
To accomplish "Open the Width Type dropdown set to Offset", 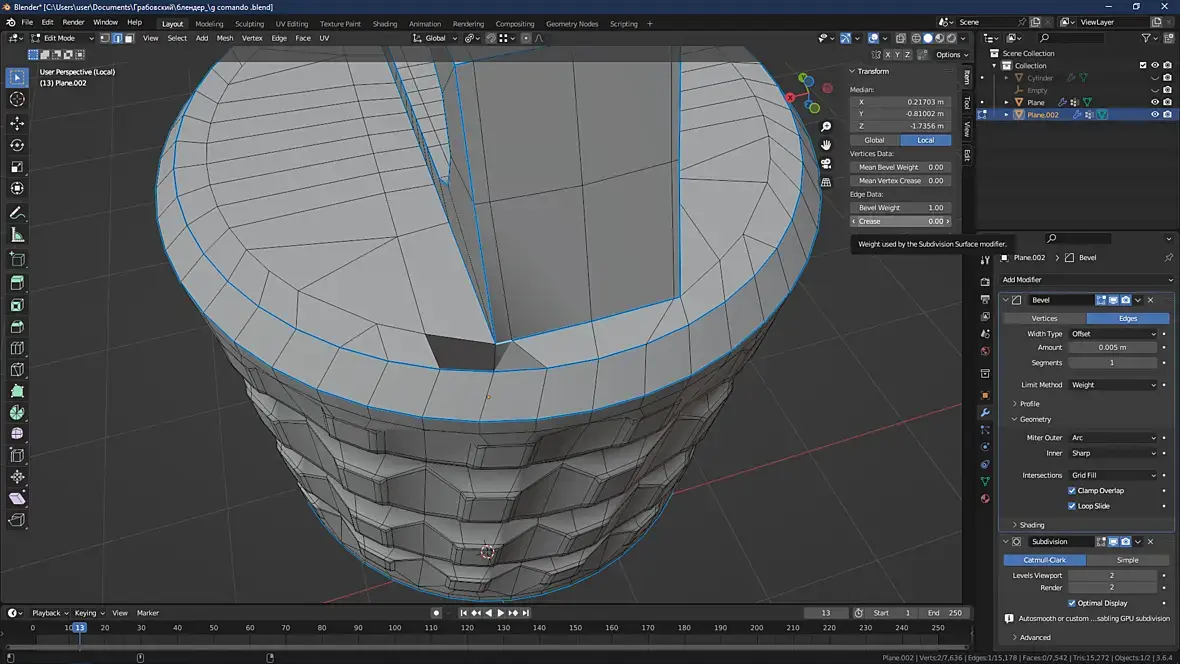I will click(1112, 334).
